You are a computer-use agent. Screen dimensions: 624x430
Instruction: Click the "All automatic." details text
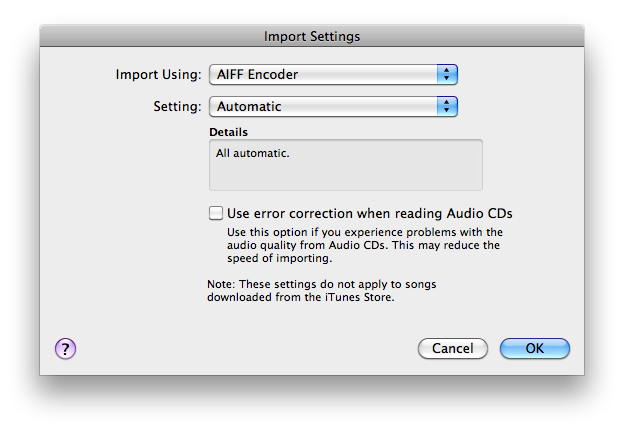click(x=251, y=154)
